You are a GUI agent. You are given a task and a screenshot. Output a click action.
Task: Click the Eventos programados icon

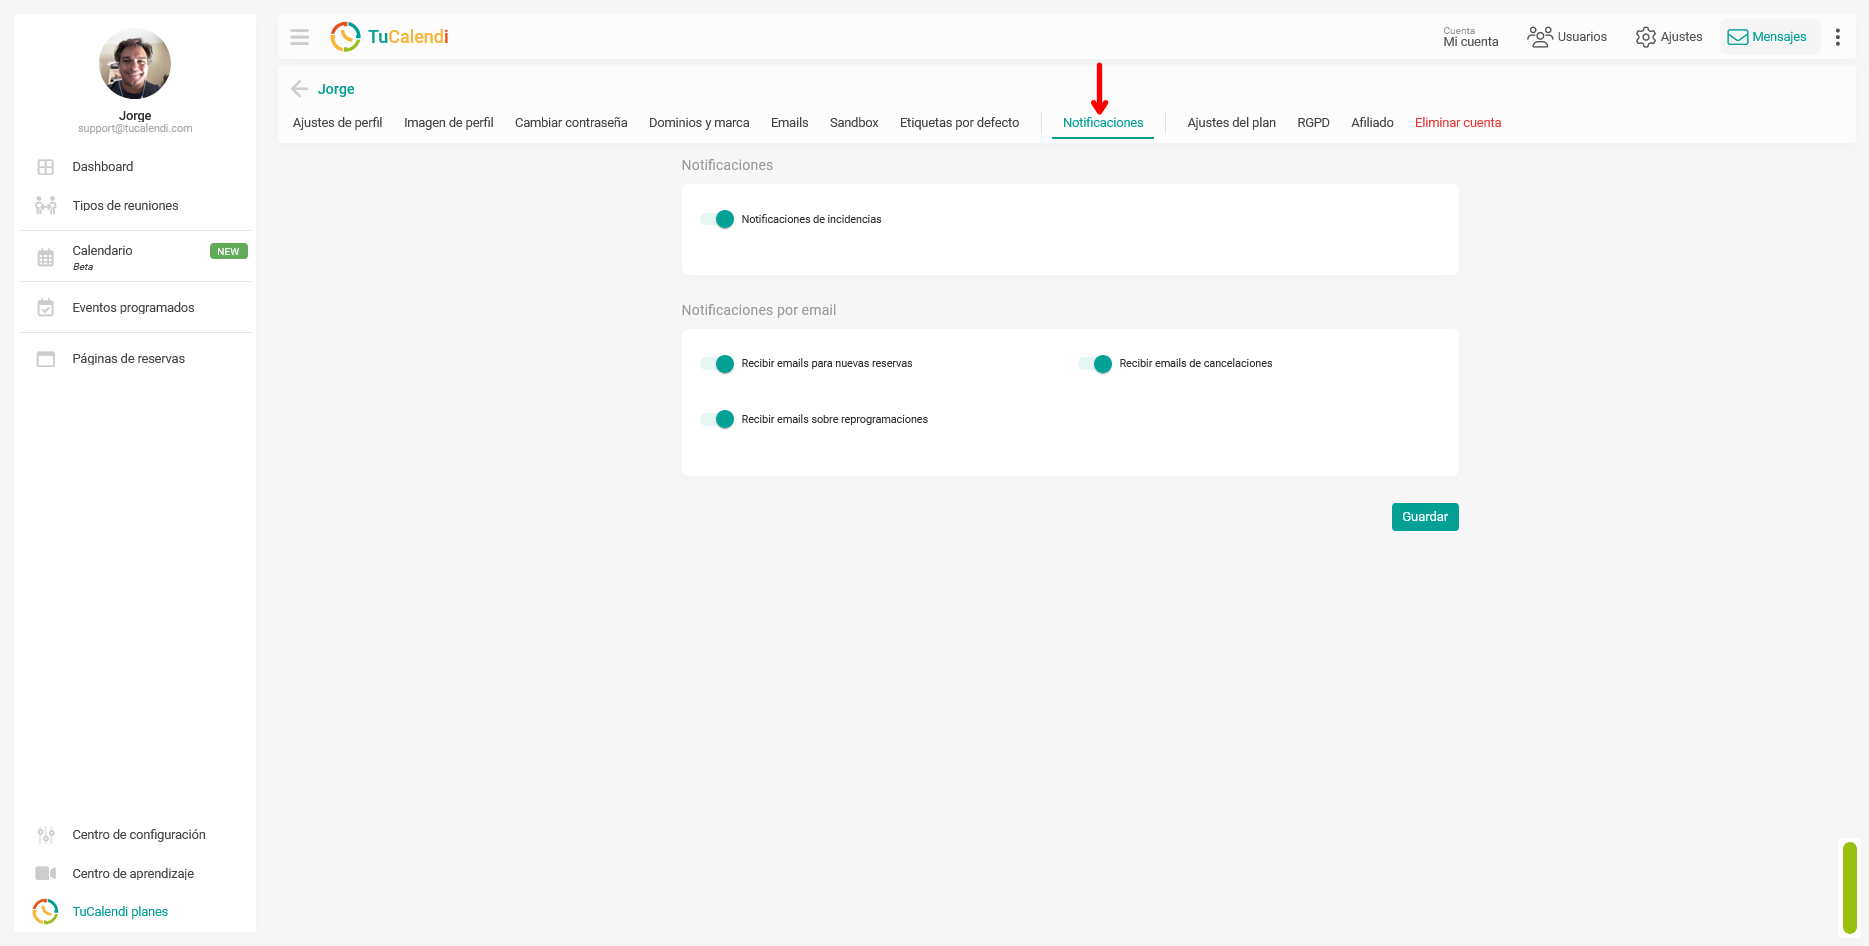point(46,308)
